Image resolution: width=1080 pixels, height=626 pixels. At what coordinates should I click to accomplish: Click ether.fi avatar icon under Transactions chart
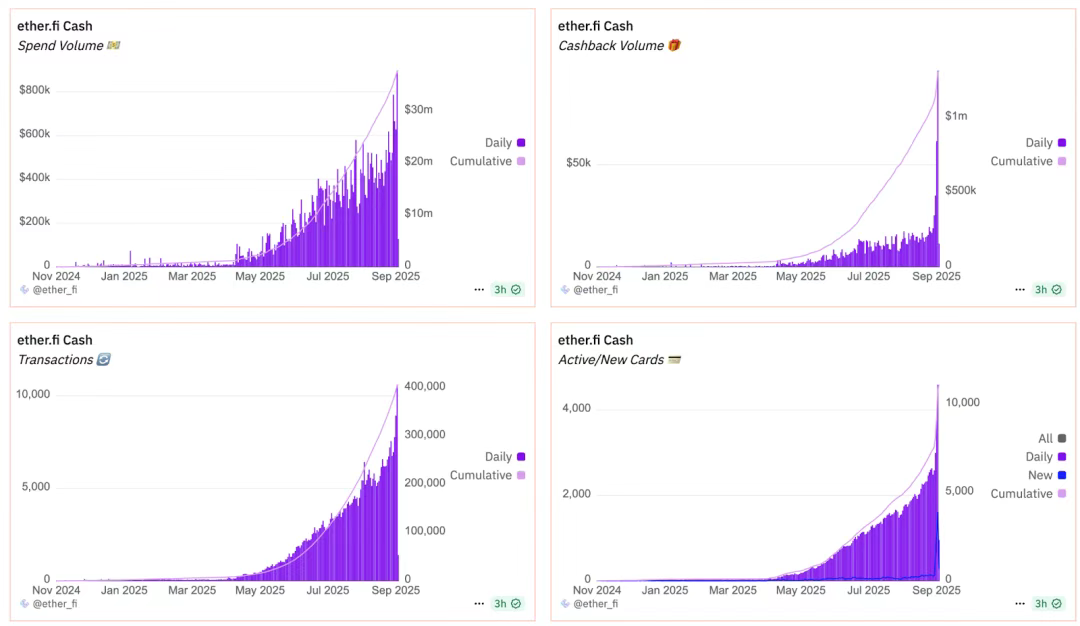click(x=24, y=604)
